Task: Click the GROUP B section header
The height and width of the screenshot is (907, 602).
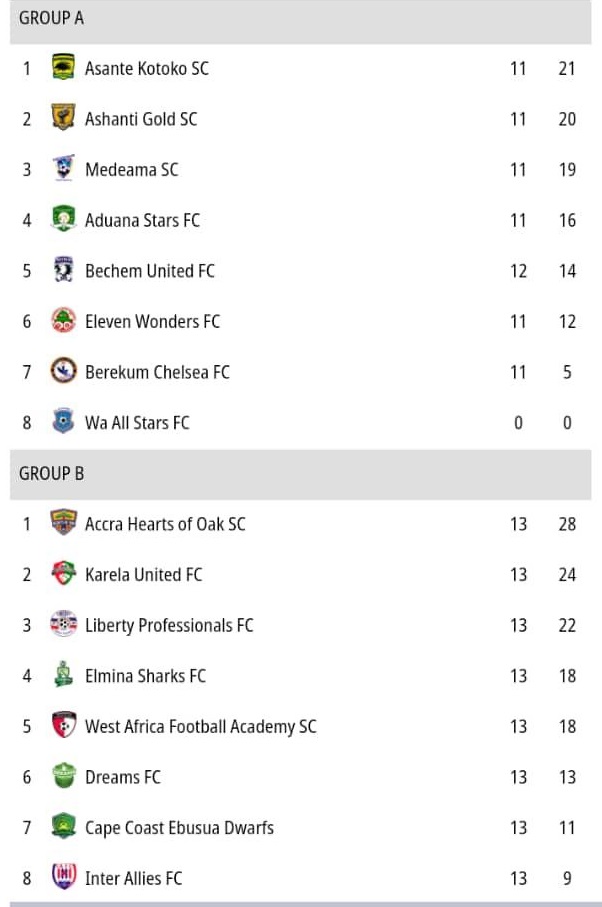Action: point(301,474)
